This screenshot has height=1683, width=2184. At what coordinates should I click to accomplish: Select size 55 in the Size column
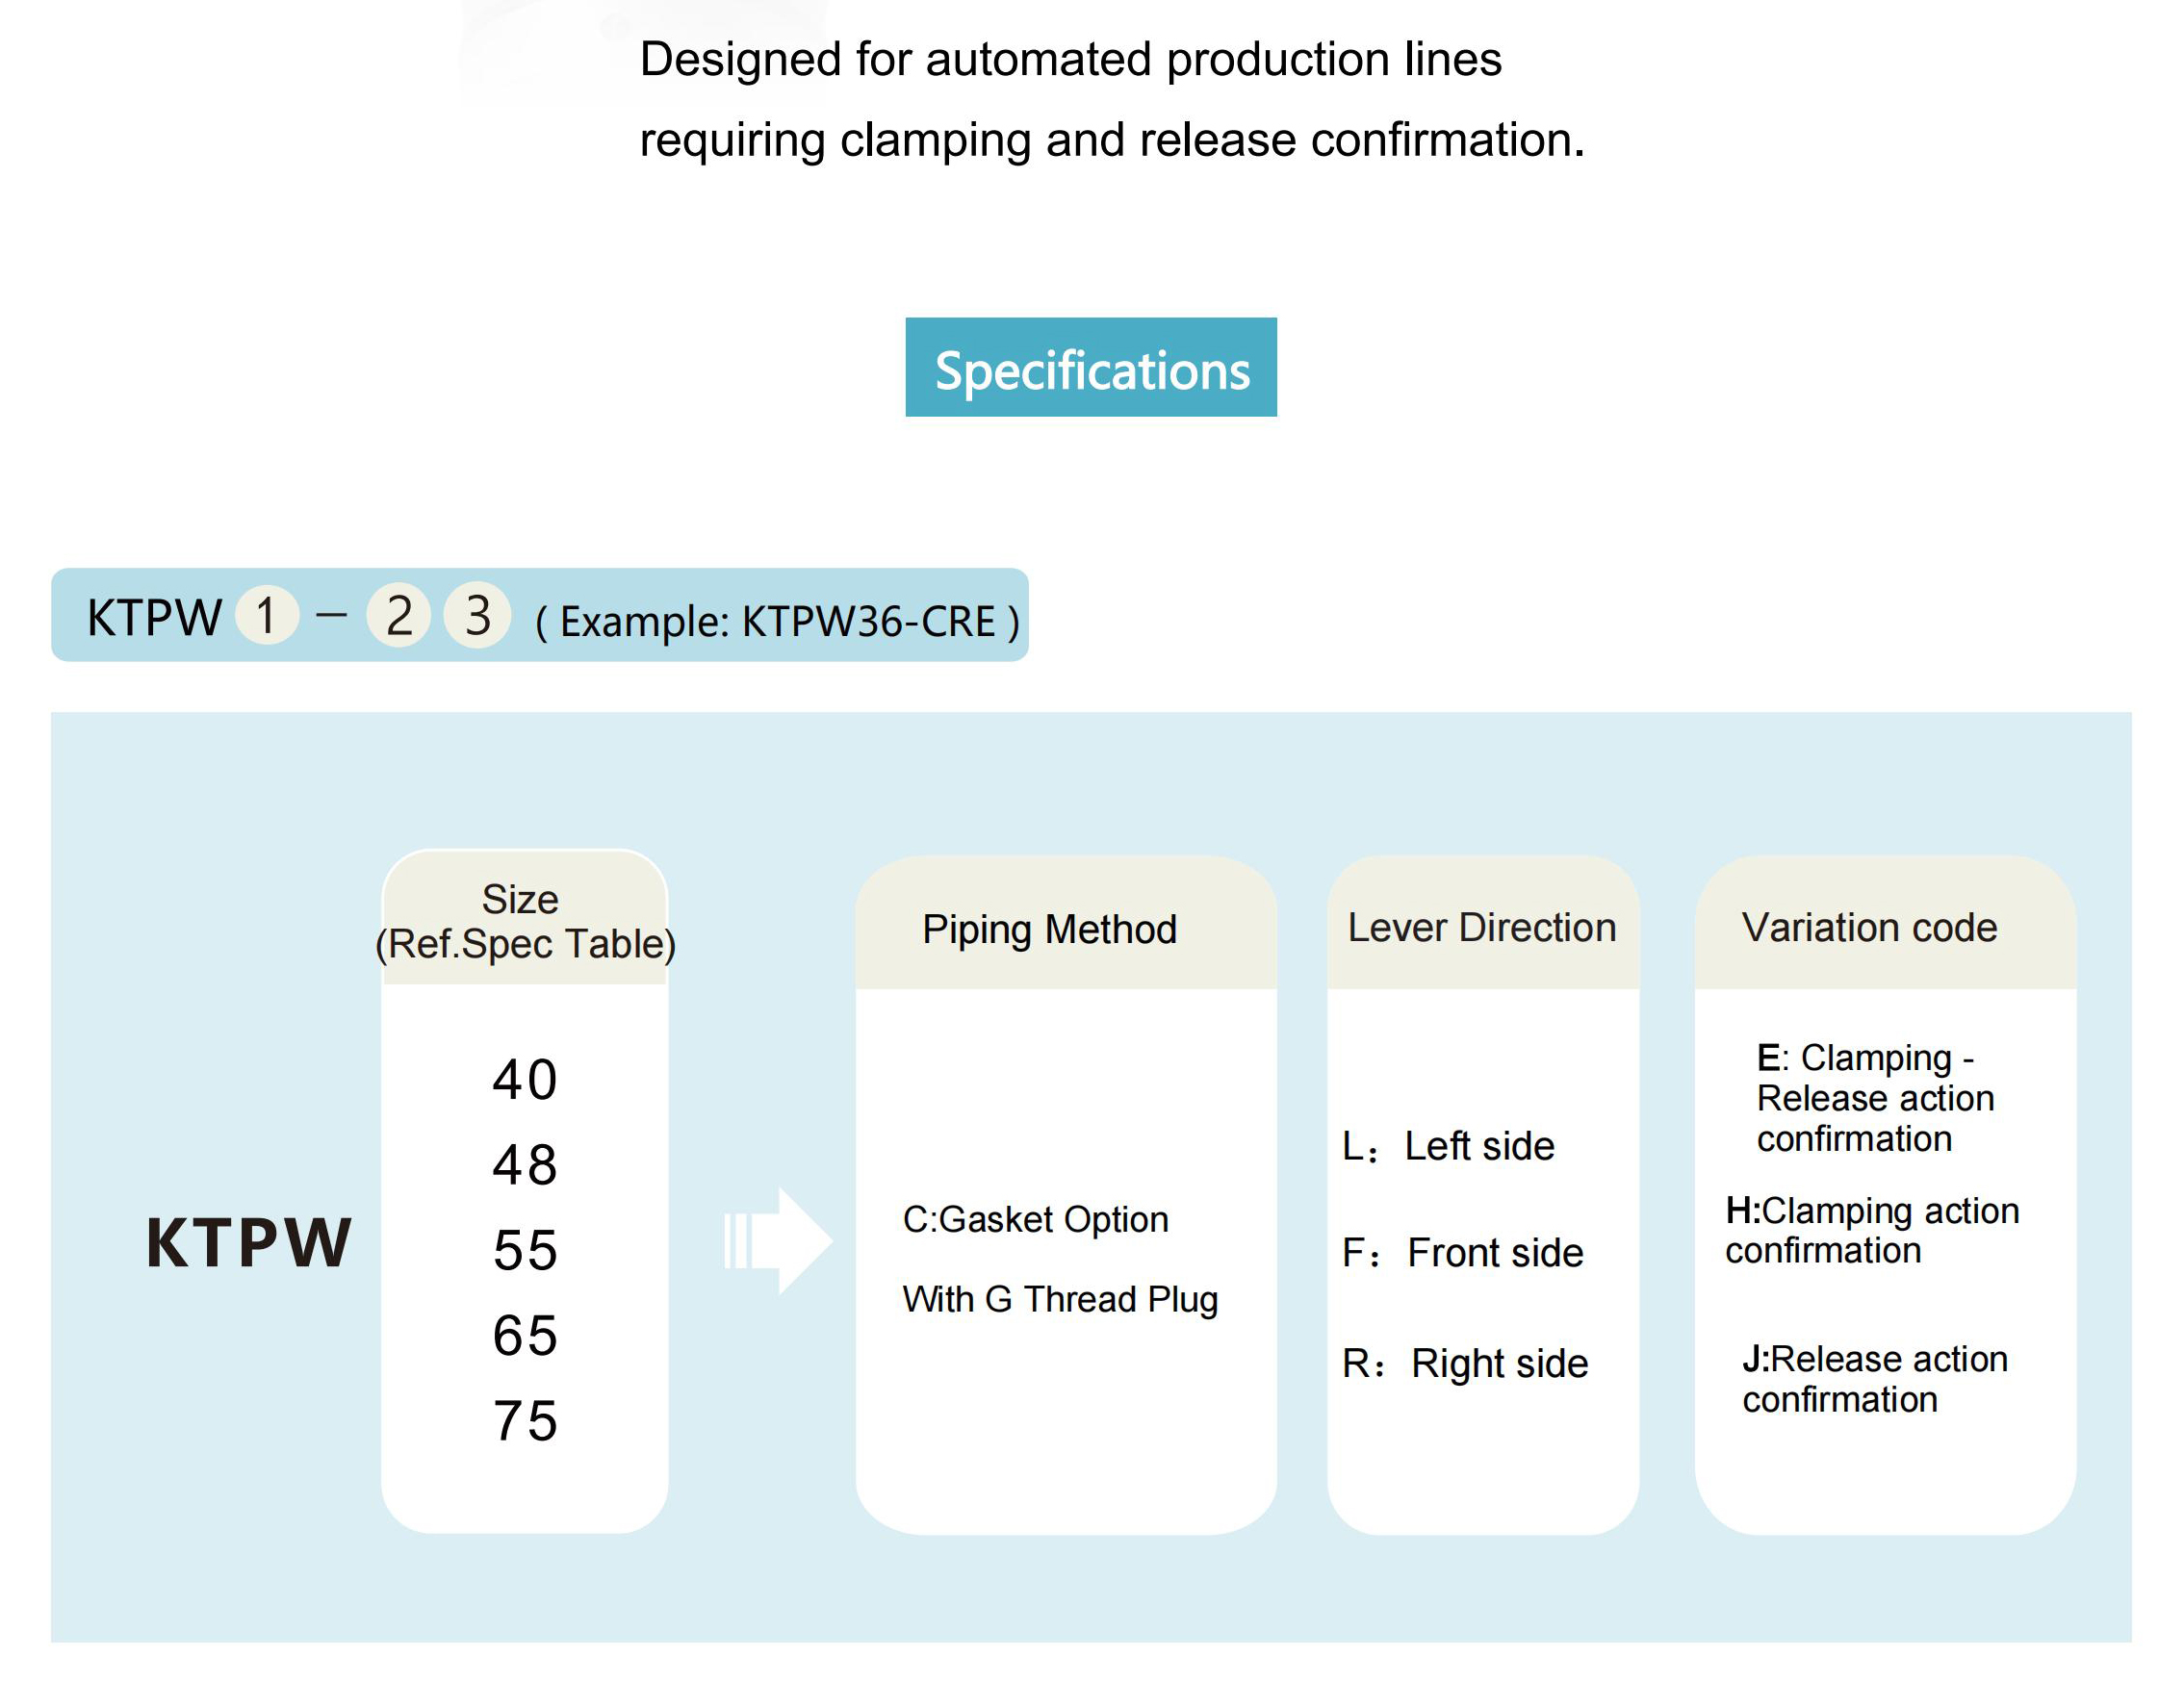point(525,1250)
